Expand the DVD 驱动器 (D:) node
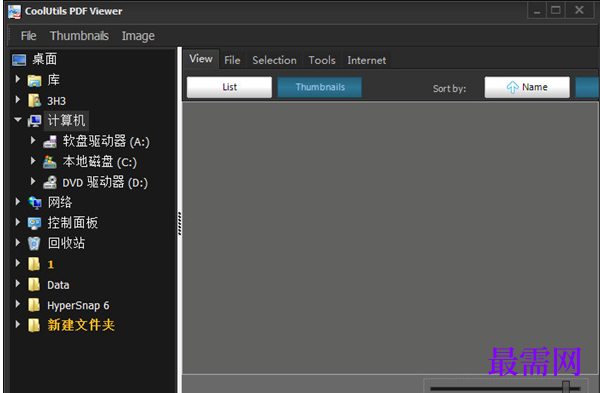 point(33,181)
